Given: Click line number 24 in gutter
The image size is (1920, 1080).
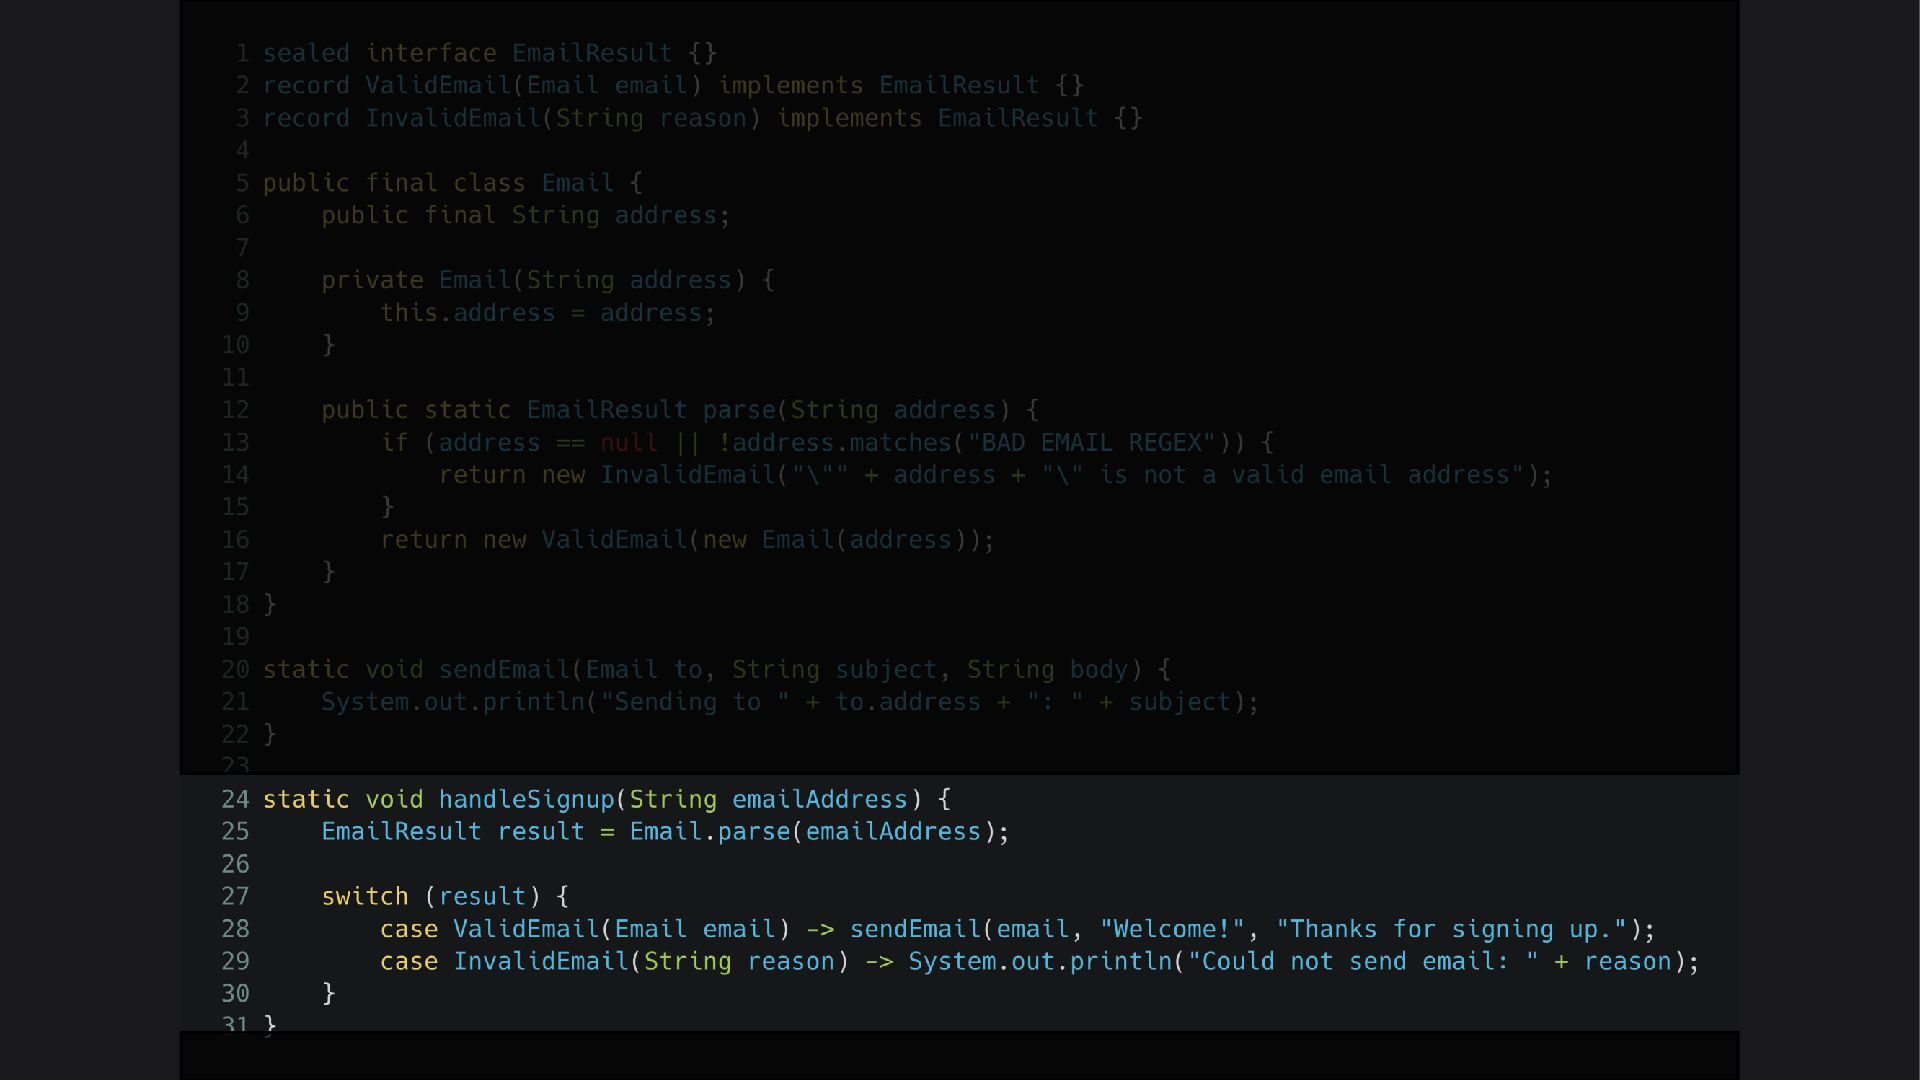Looking at the screenshot, I should point(235,800).
